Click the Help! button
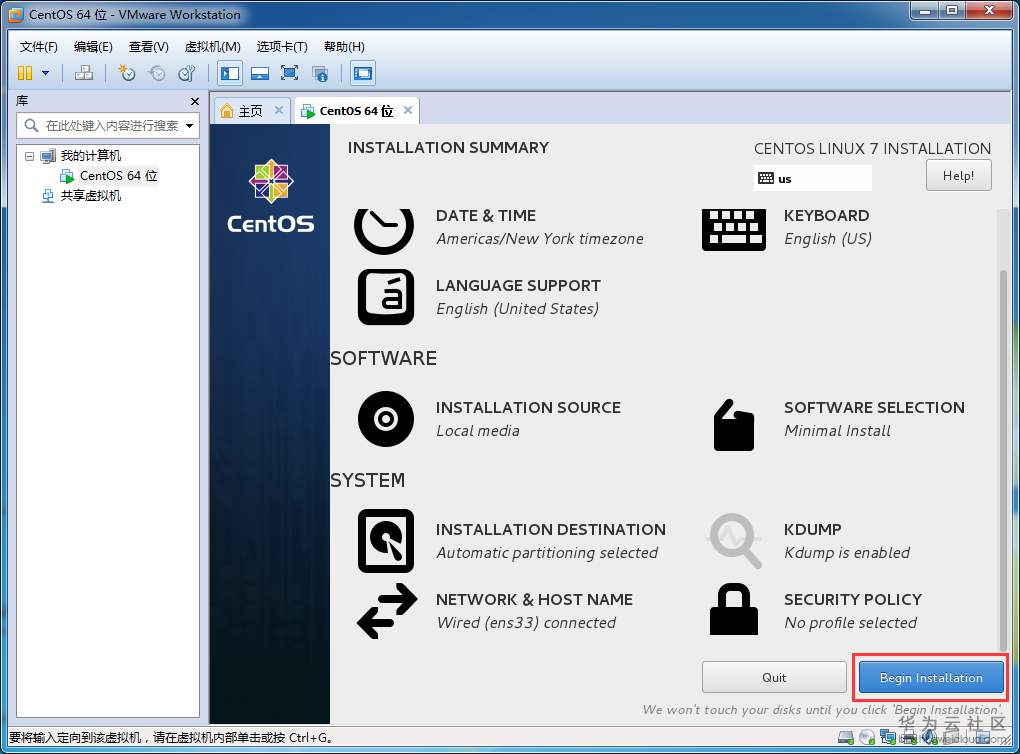Viewport: 1020px width, 754px height. pos(958,176)
